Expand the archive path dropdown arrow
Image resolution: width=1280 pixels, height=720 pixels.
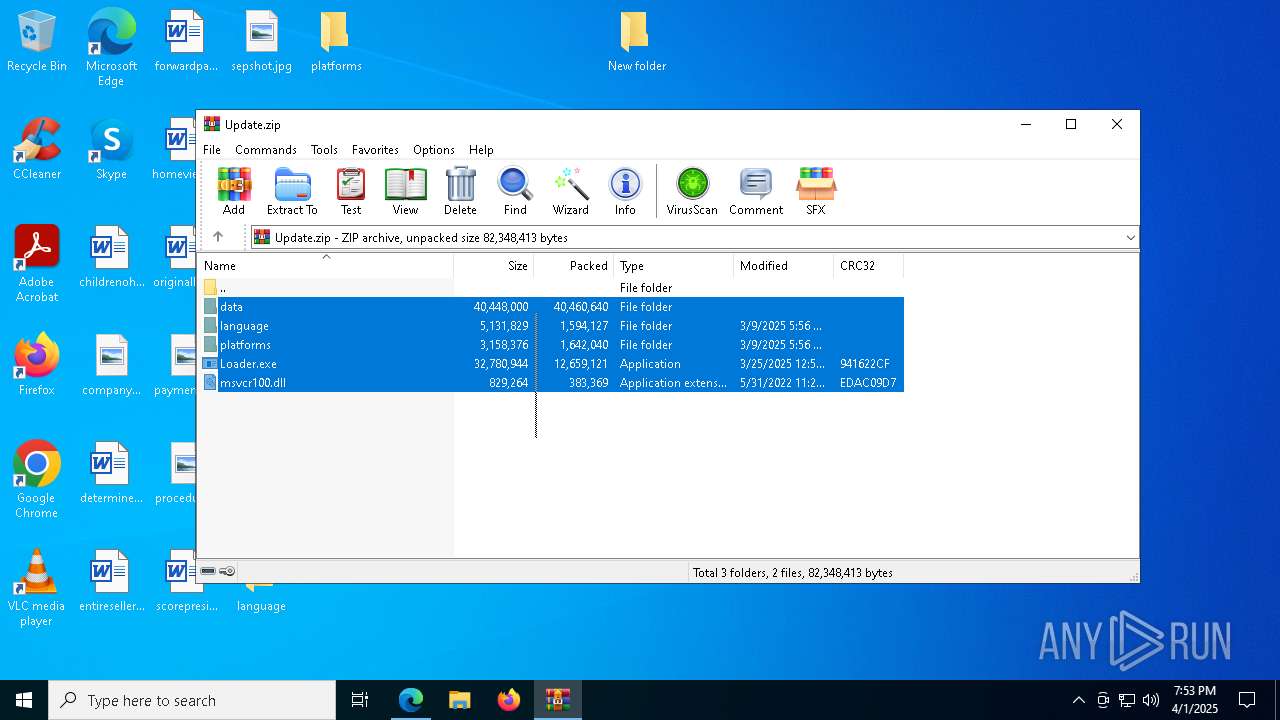[x=1130, y=238]
